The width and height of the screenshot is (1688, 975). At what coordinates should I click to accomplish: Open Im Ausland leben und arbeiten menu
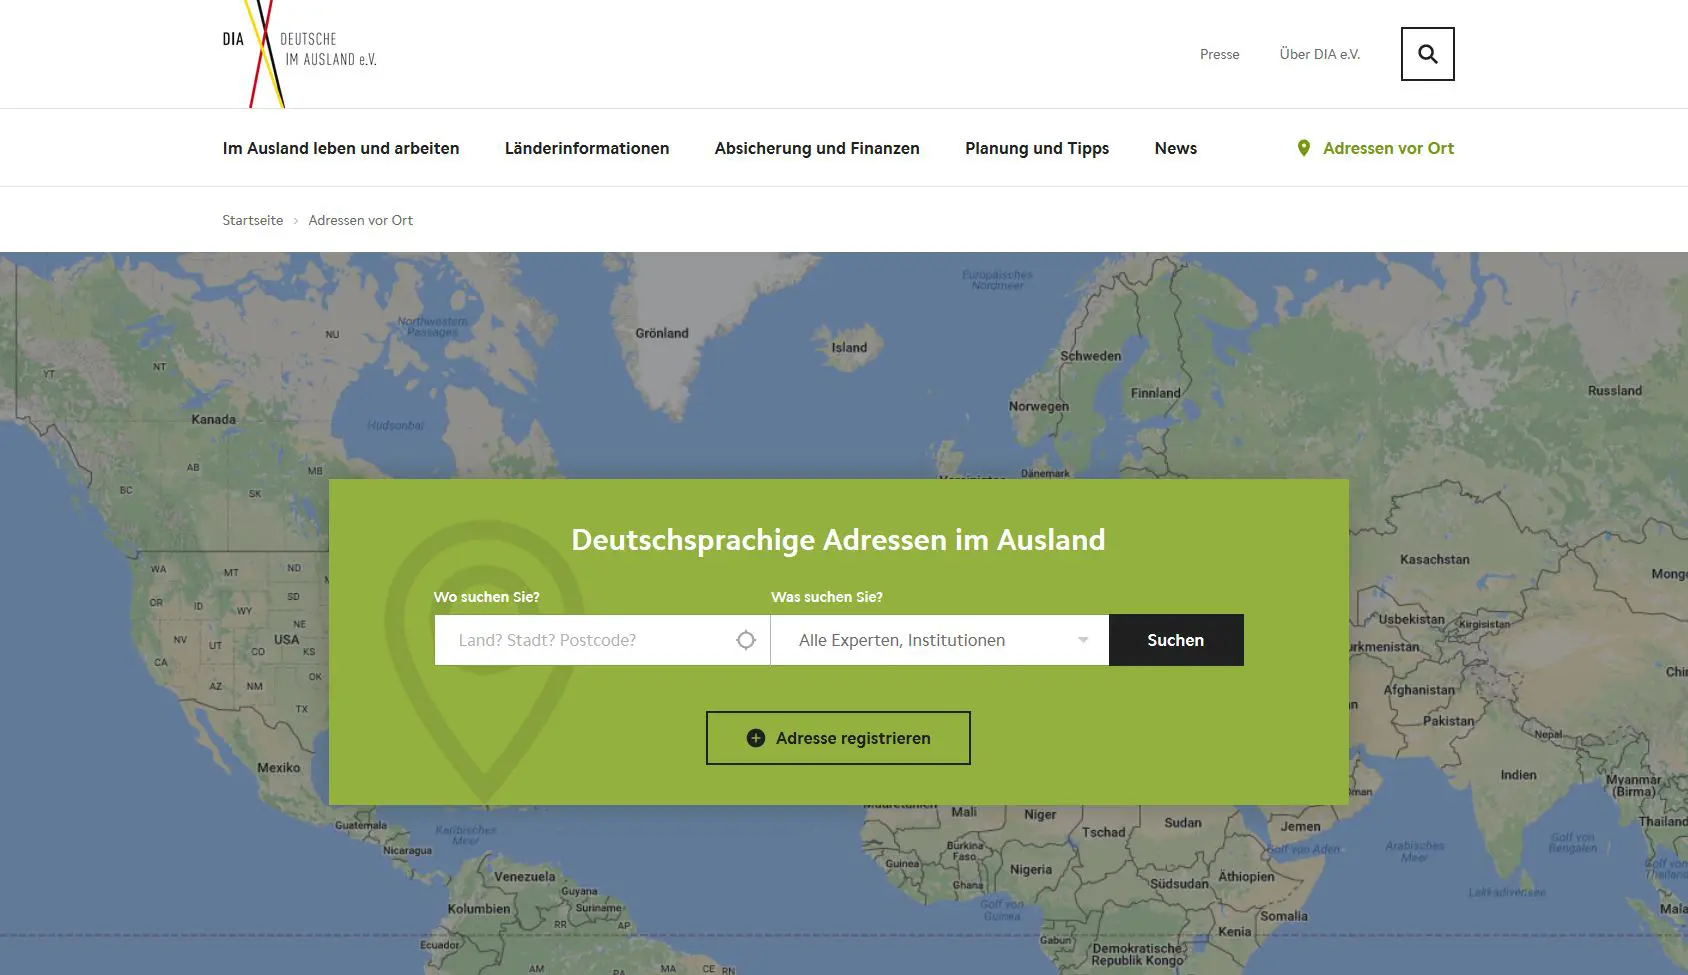[341, 148]
